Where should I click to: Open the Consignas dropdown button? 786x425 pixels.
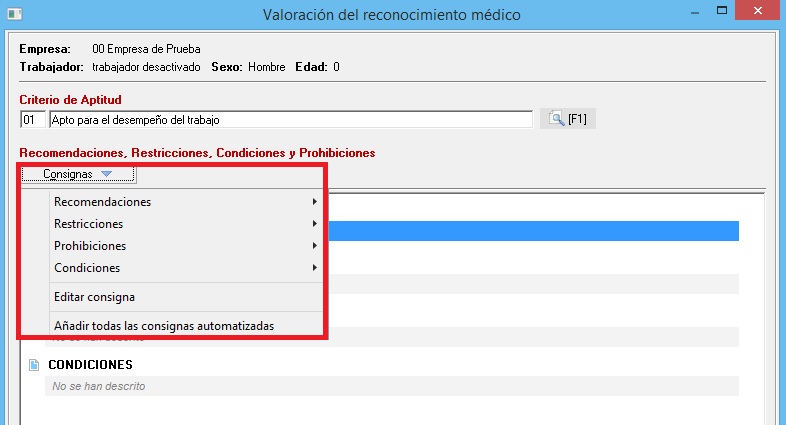coord(78,174)
